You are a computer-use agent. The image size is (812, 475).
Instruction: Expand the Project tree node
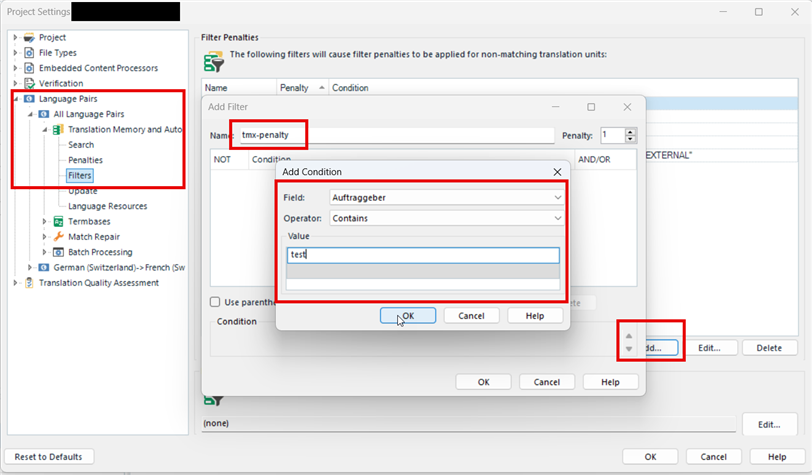(x=15, y=37)
